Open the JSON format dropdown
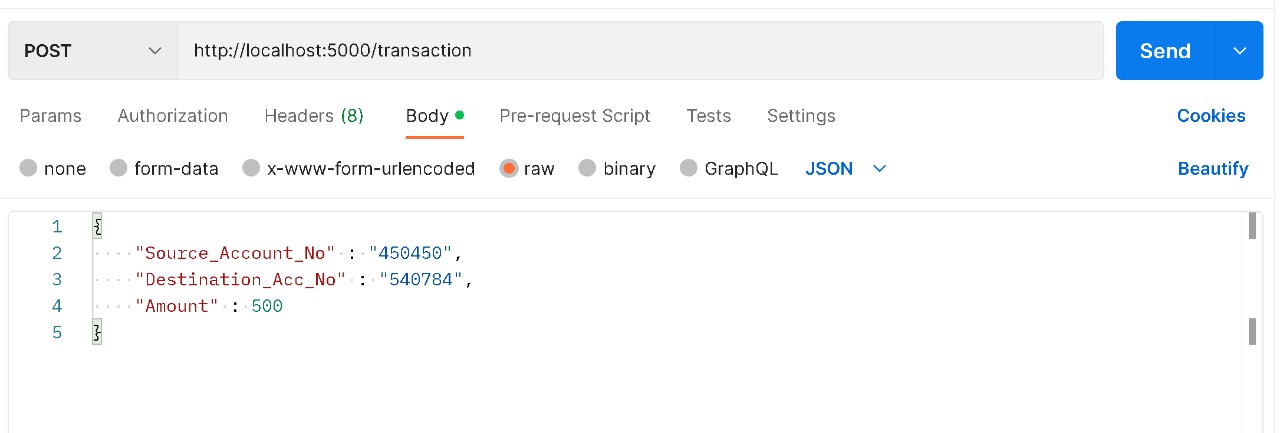Image resolution: width=1280 pixels, height=433 pixels. (x=846, y=168)
